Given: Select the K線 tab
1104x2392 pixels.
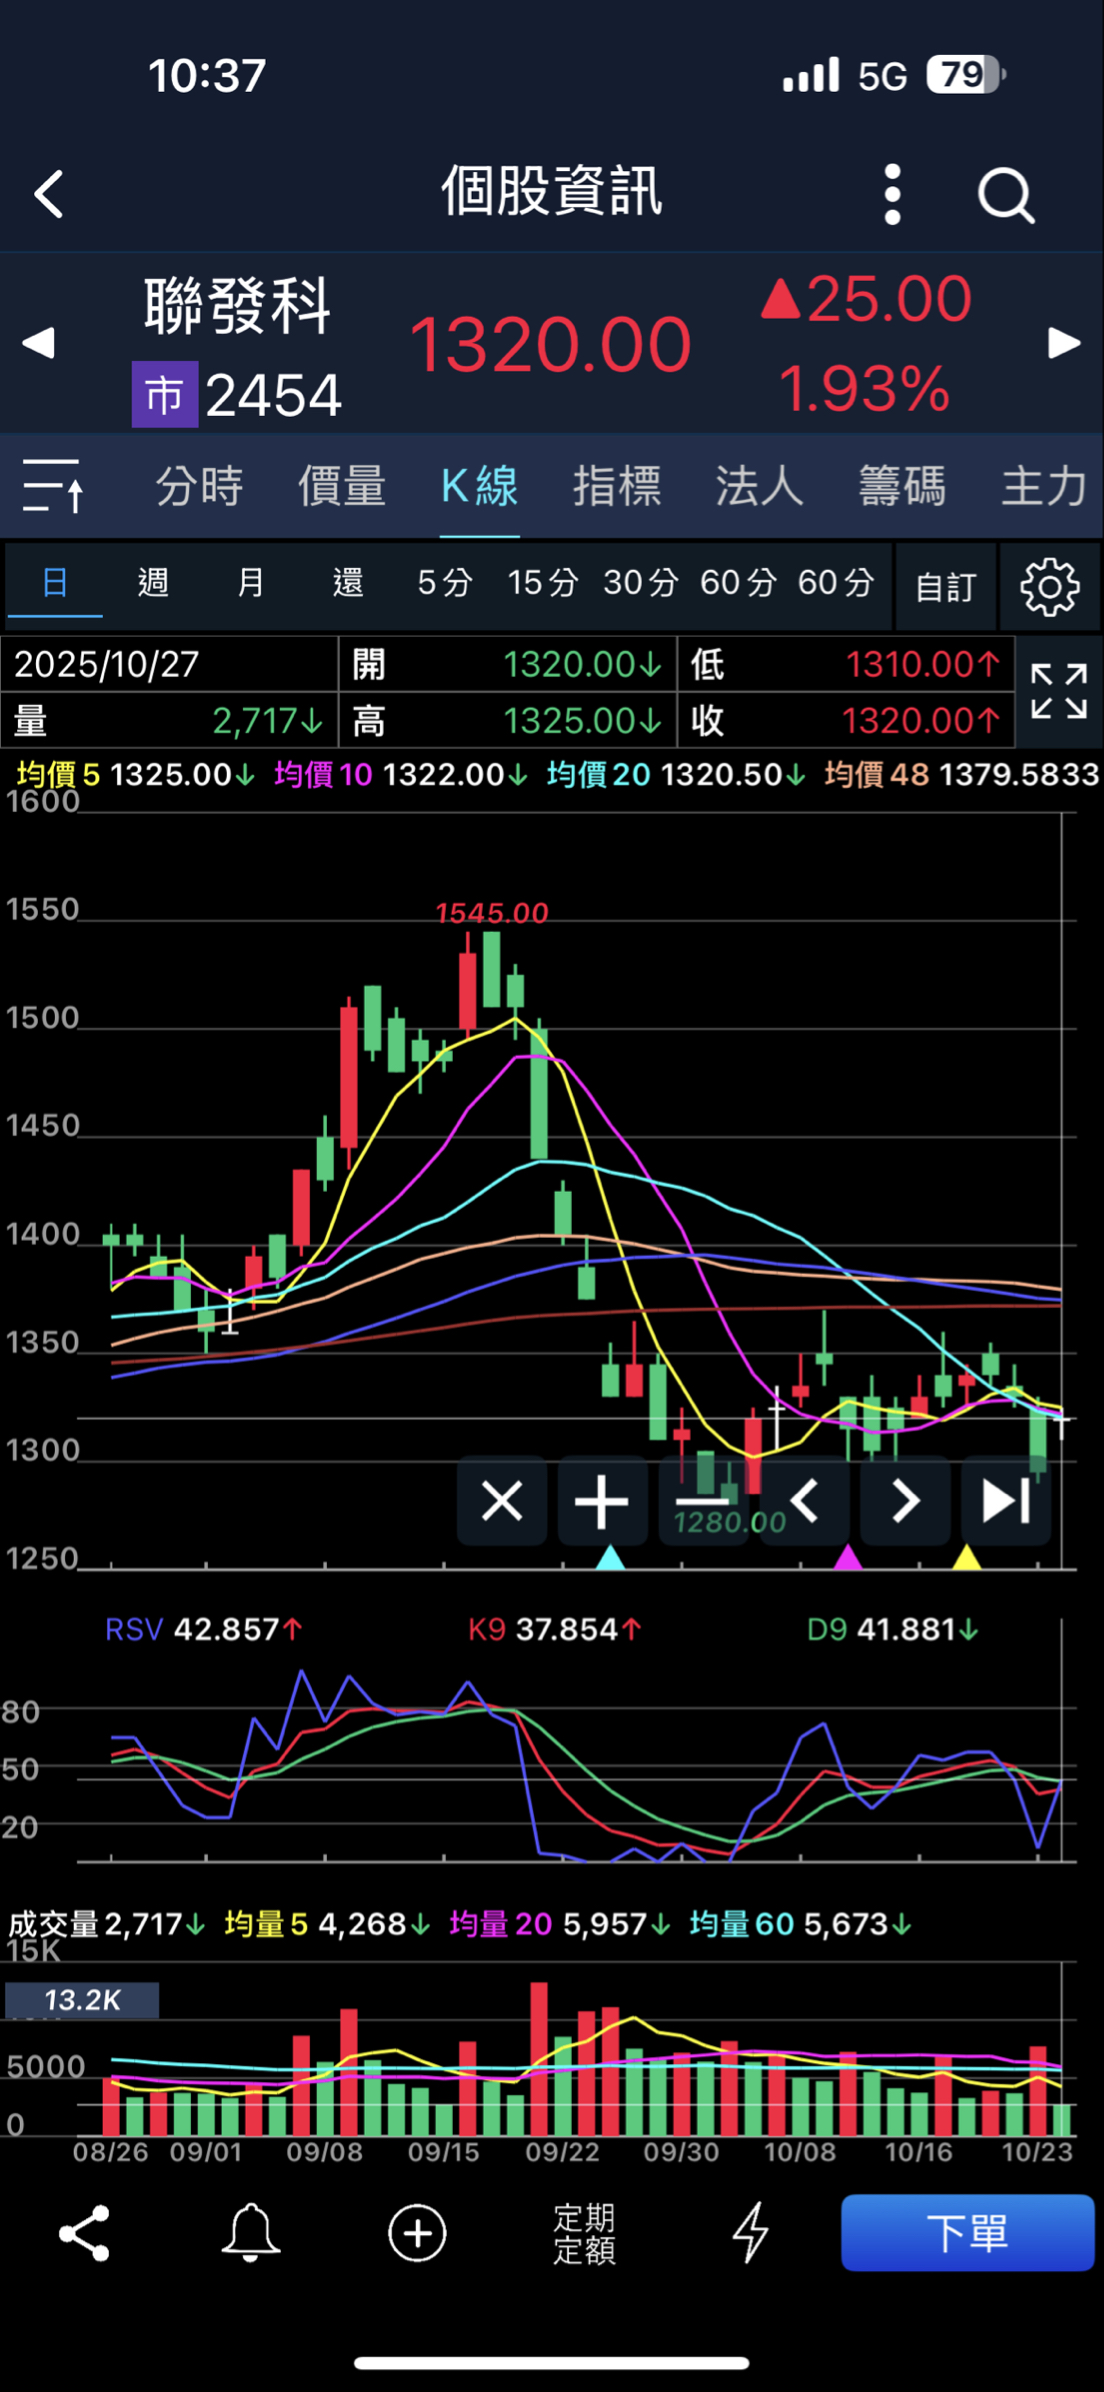Looking at the screenshot, I should (x=480, y=487).
